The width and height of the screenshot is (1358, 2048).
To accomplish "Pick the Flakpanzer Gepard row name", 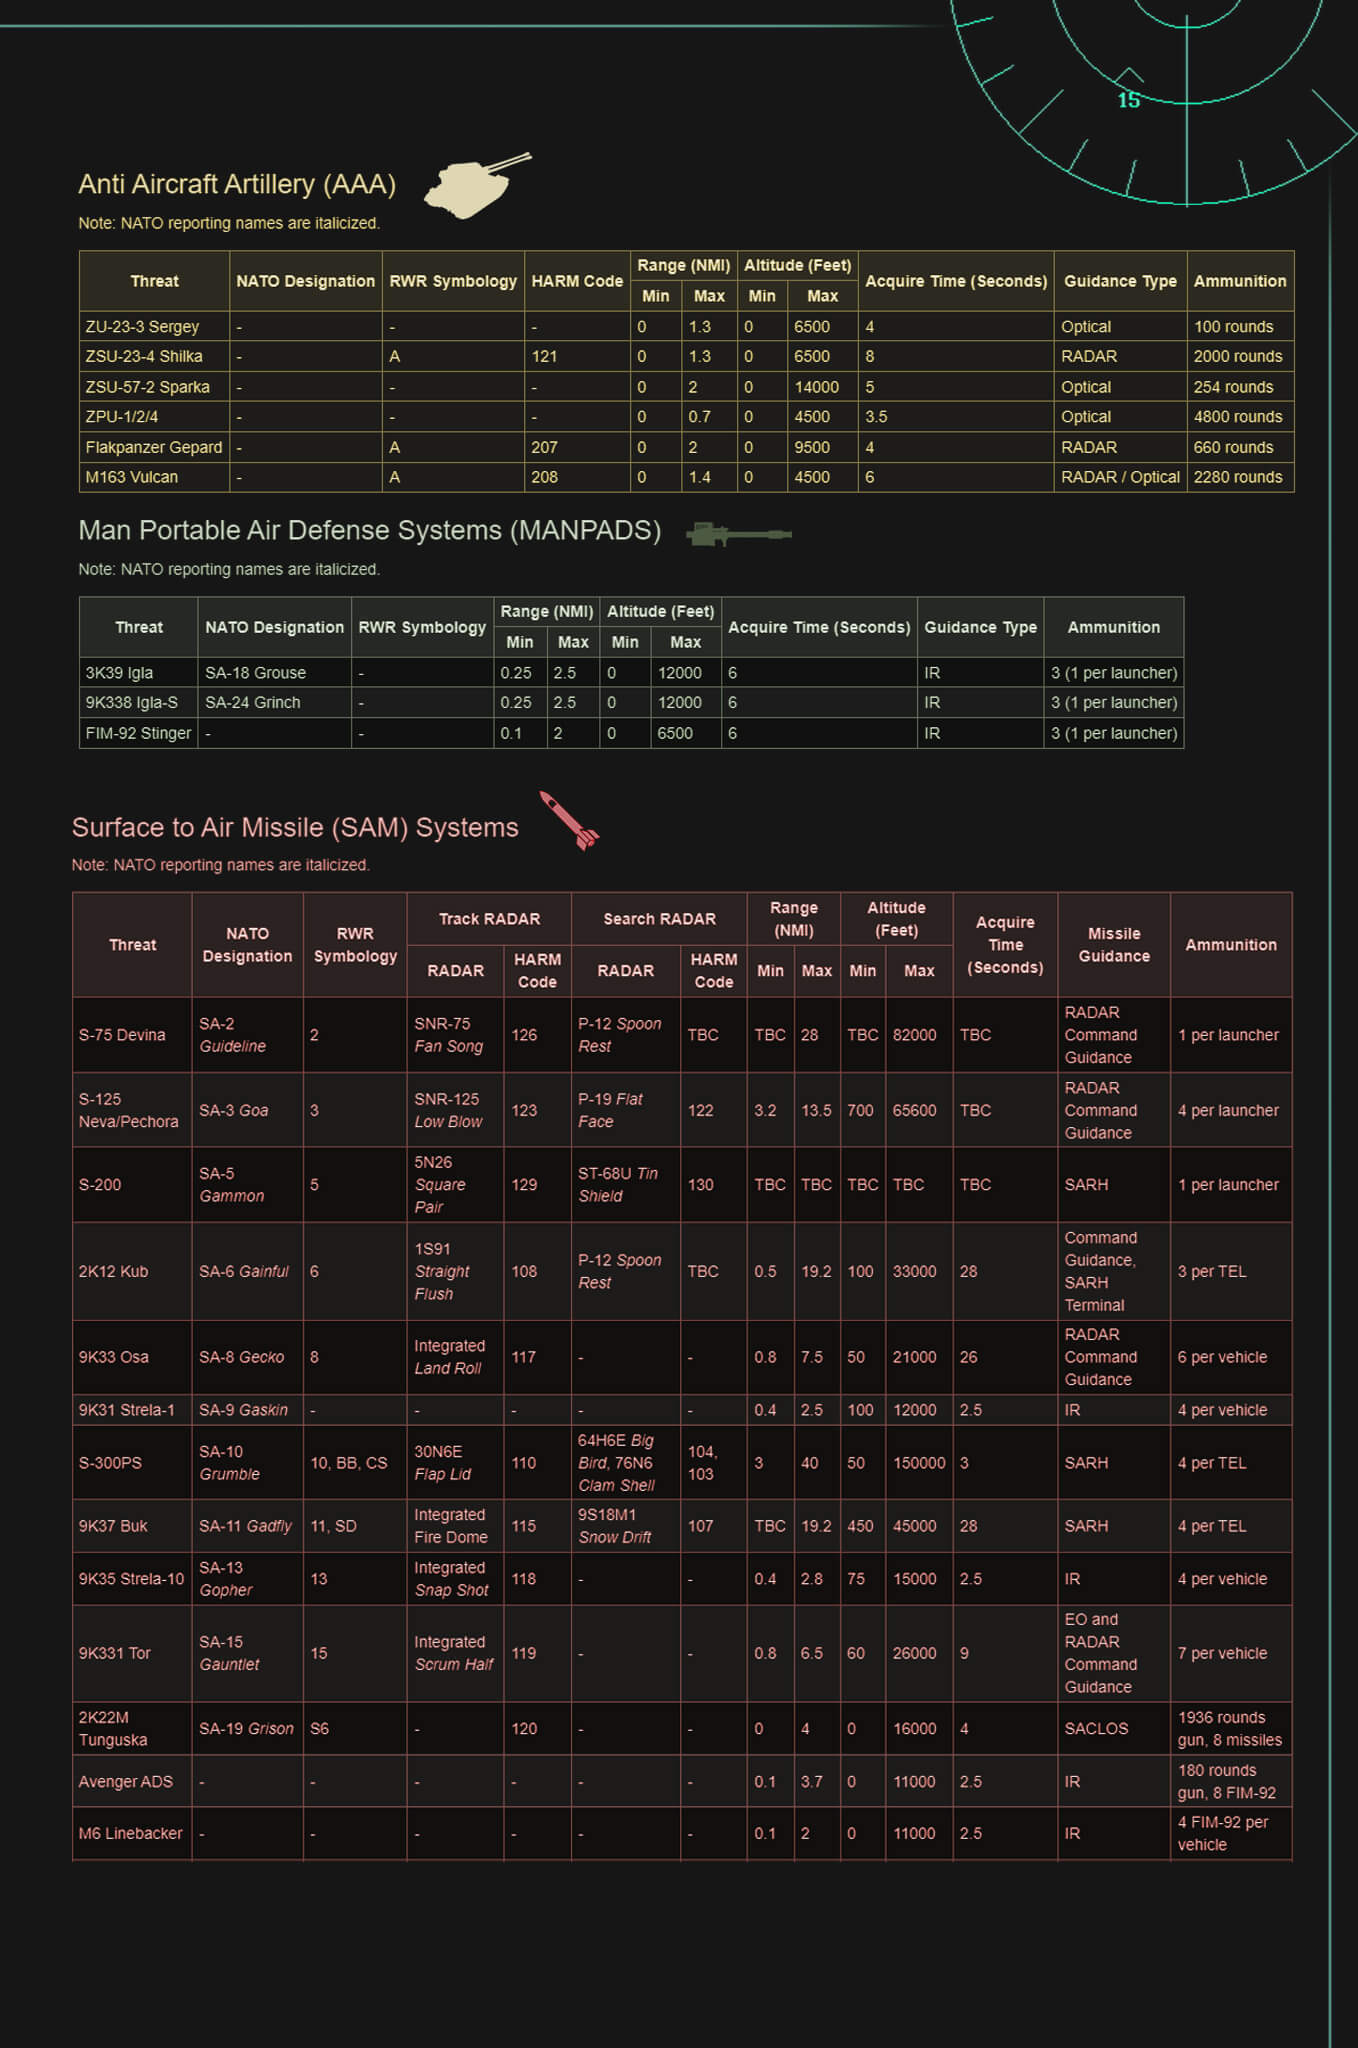I will point(154,448).
